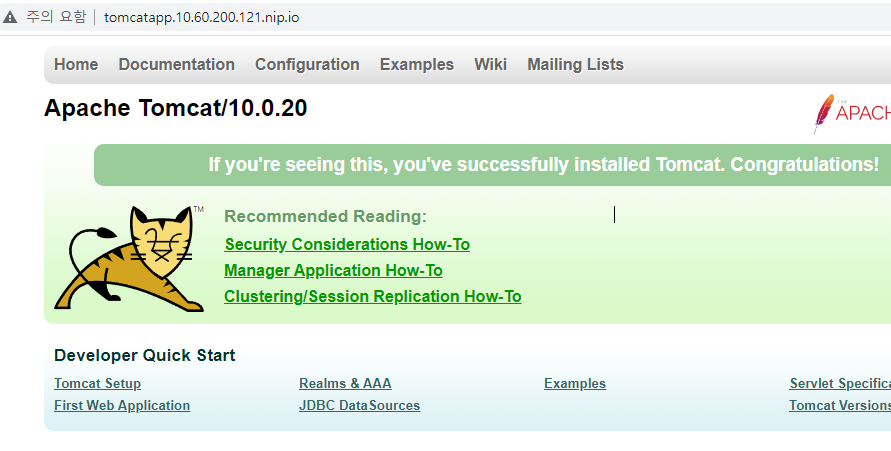Click the Apache Tomcat/10.0.20 heading
Screen dimensions: 891x451
pos(176,108)
